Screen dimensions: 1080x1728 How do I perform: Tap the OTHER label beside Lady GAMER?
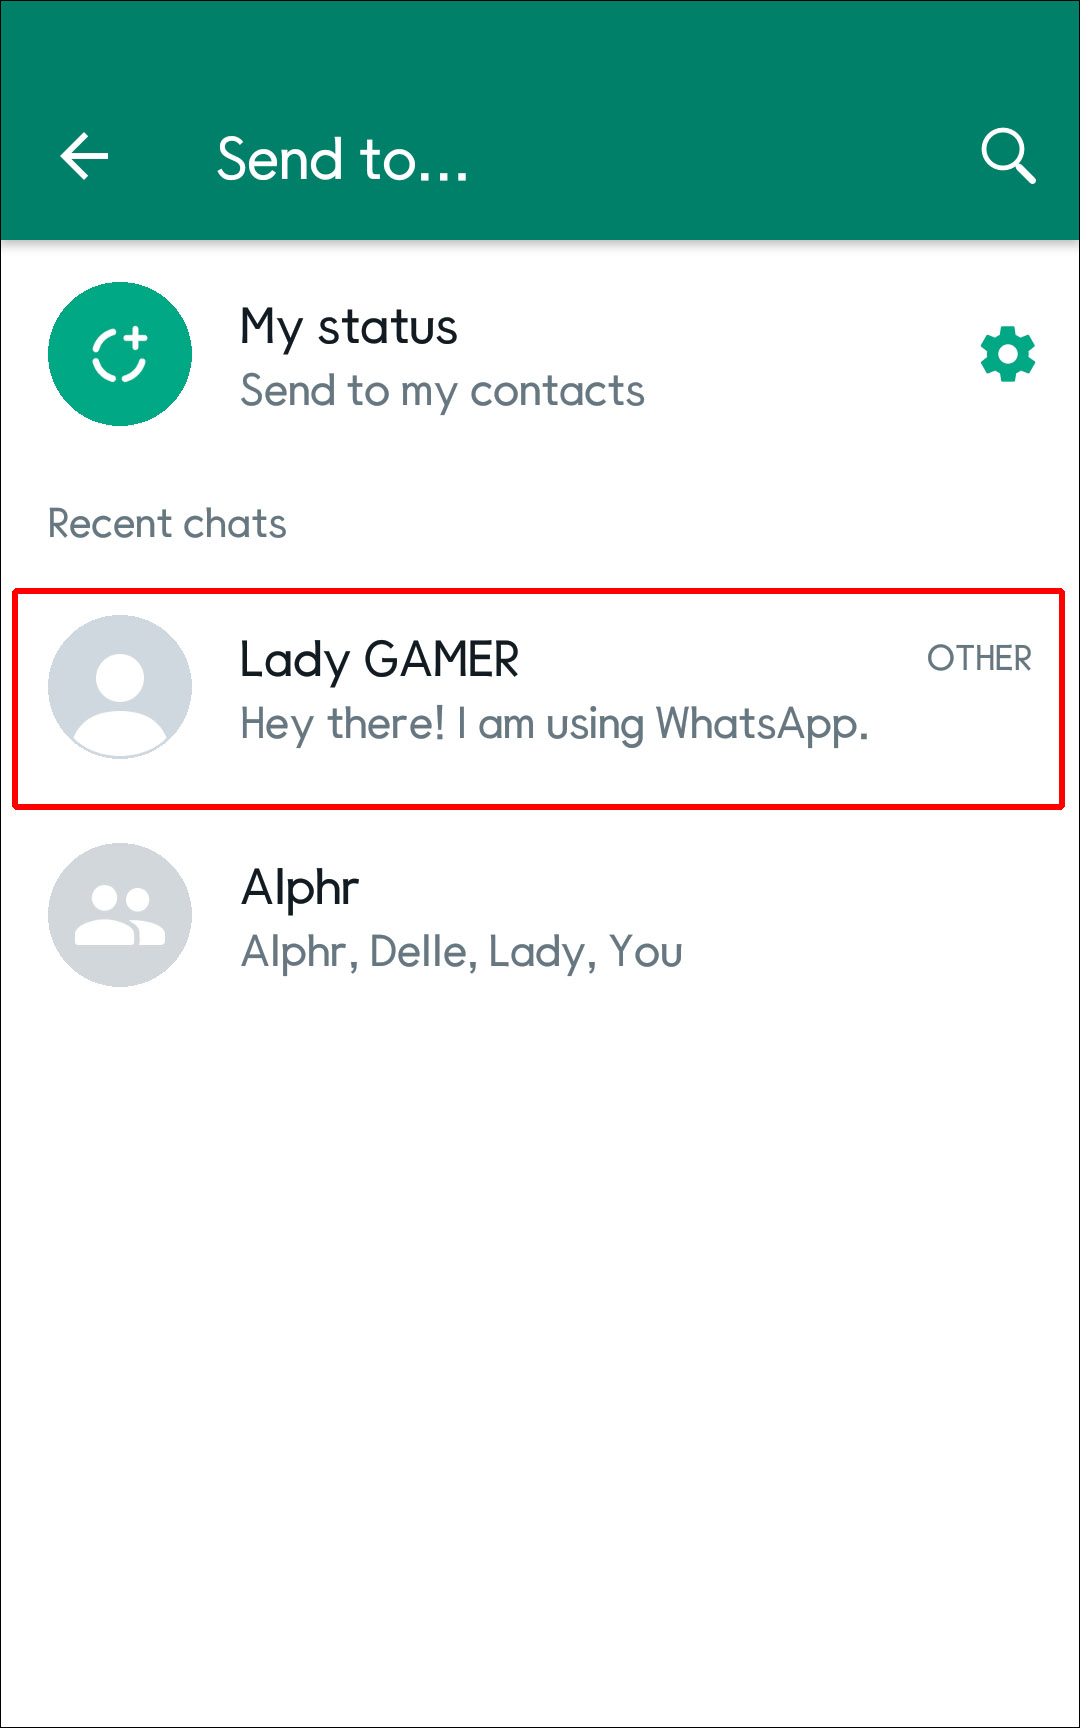click(979, 658)
